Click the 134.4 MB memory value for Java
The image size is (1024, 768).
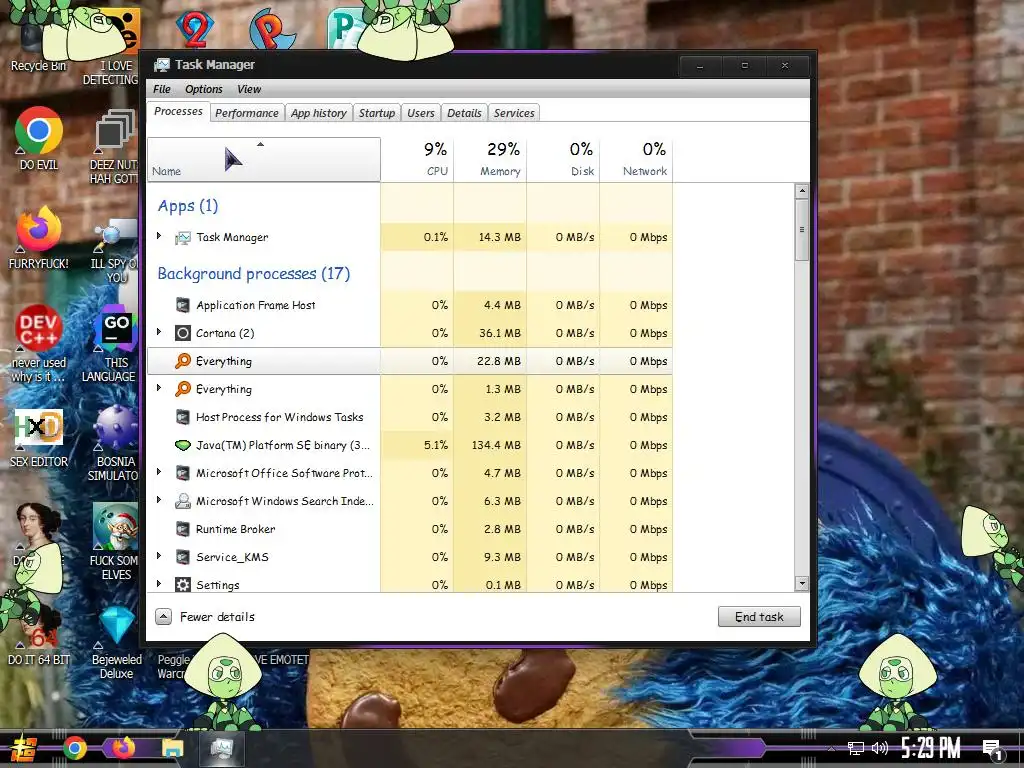[x=496, y=445]
